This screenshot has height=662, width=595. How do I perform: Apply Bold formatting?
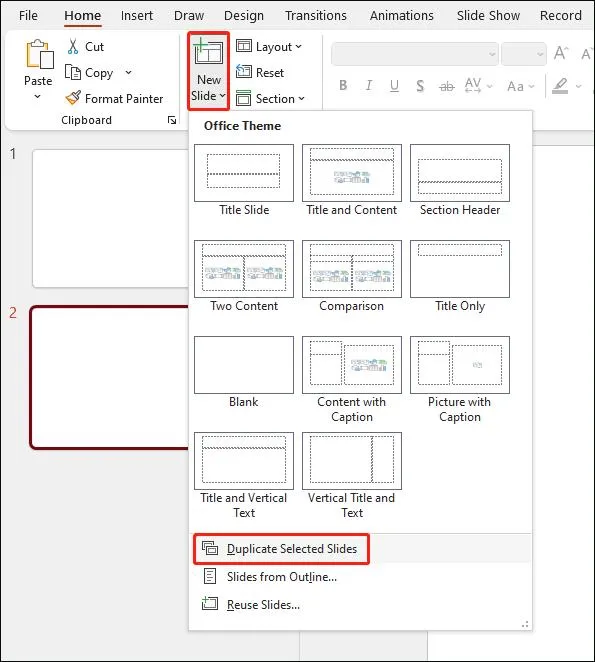point(343,86)
